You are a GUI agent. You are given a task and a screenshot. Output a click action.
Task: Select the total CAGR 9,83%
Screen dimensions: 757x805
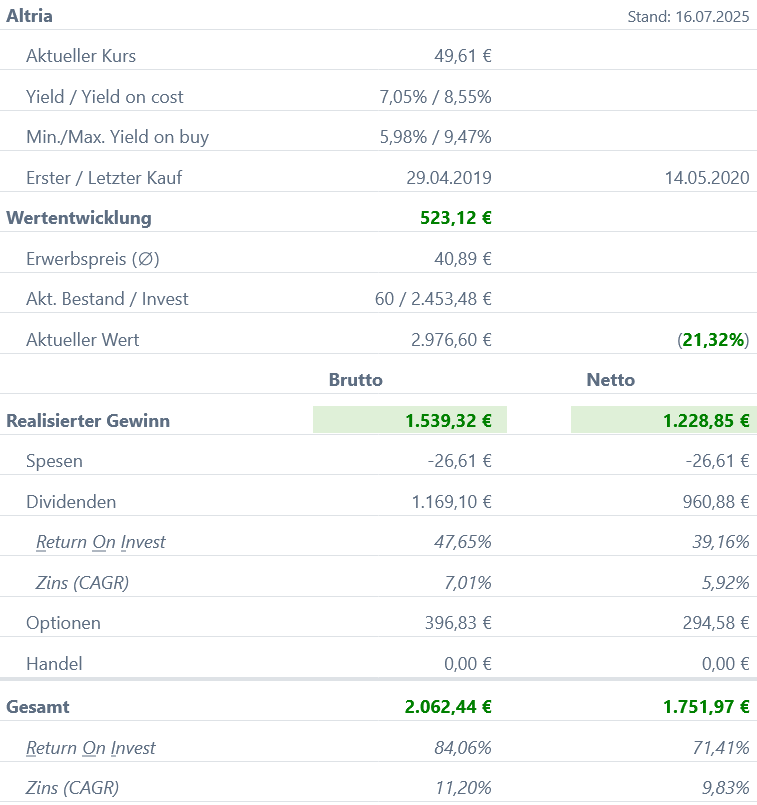pyautogui.click(x=726, y=788)
